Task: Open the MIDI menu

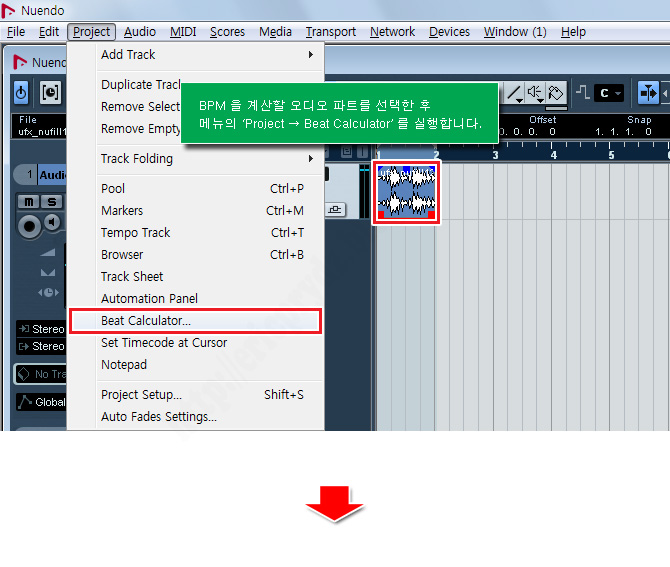Action: (x=183, y=32)
